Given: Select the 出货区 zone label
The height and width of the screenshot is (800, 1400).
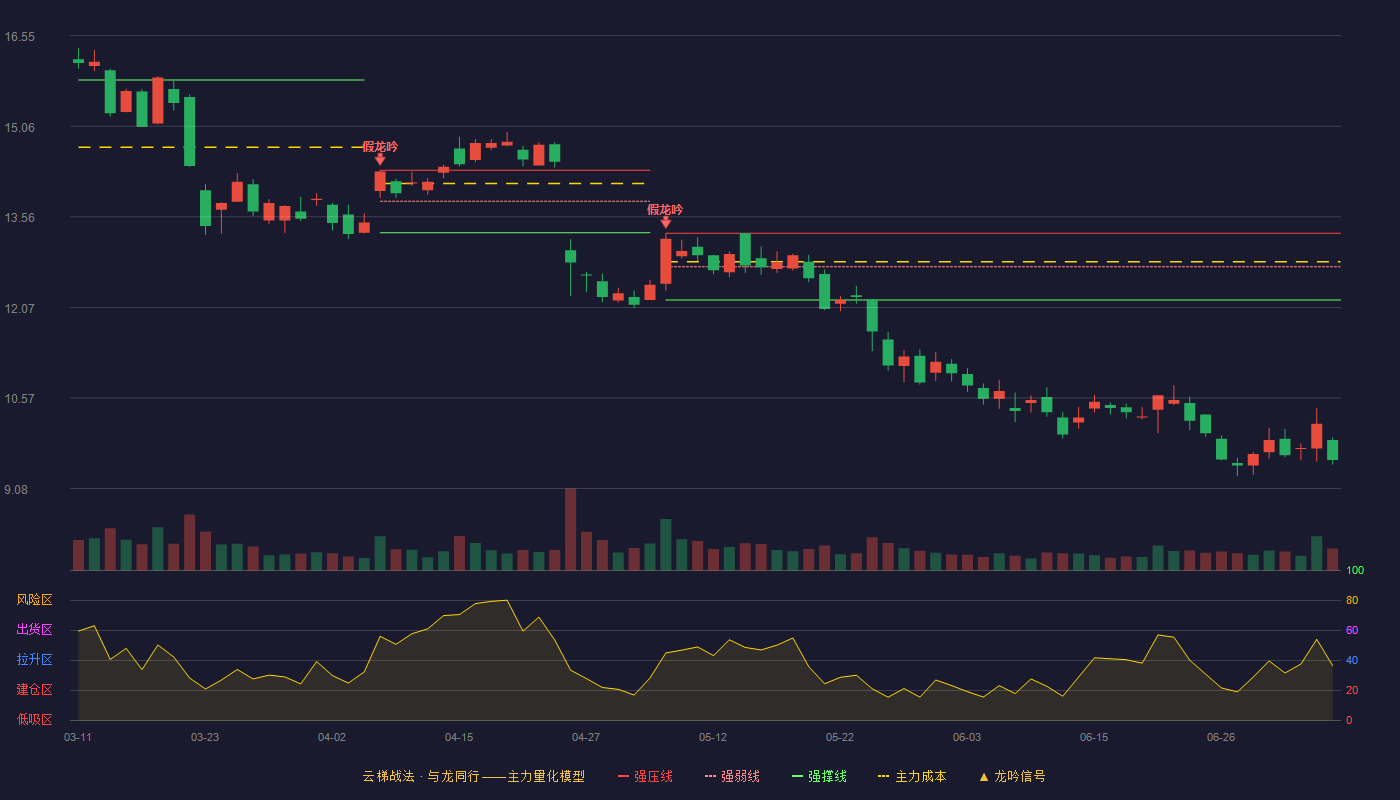Looking at the screenshot, I should (x=34, y=630).
